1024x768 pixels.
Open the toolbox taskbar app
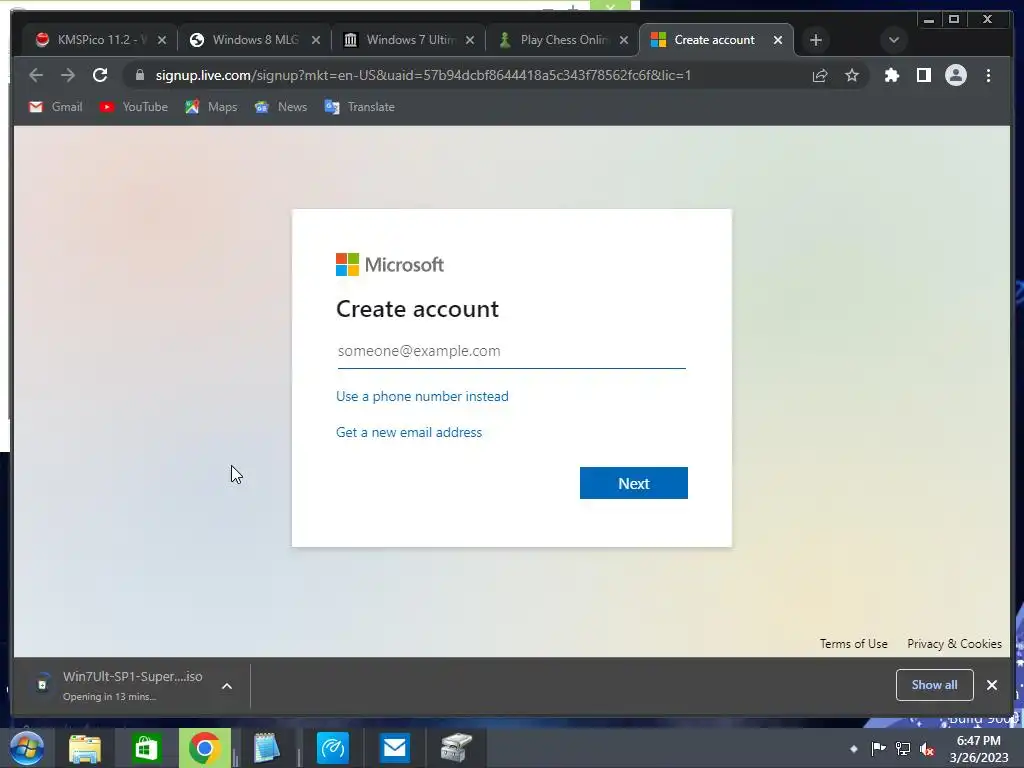[456, 748]
